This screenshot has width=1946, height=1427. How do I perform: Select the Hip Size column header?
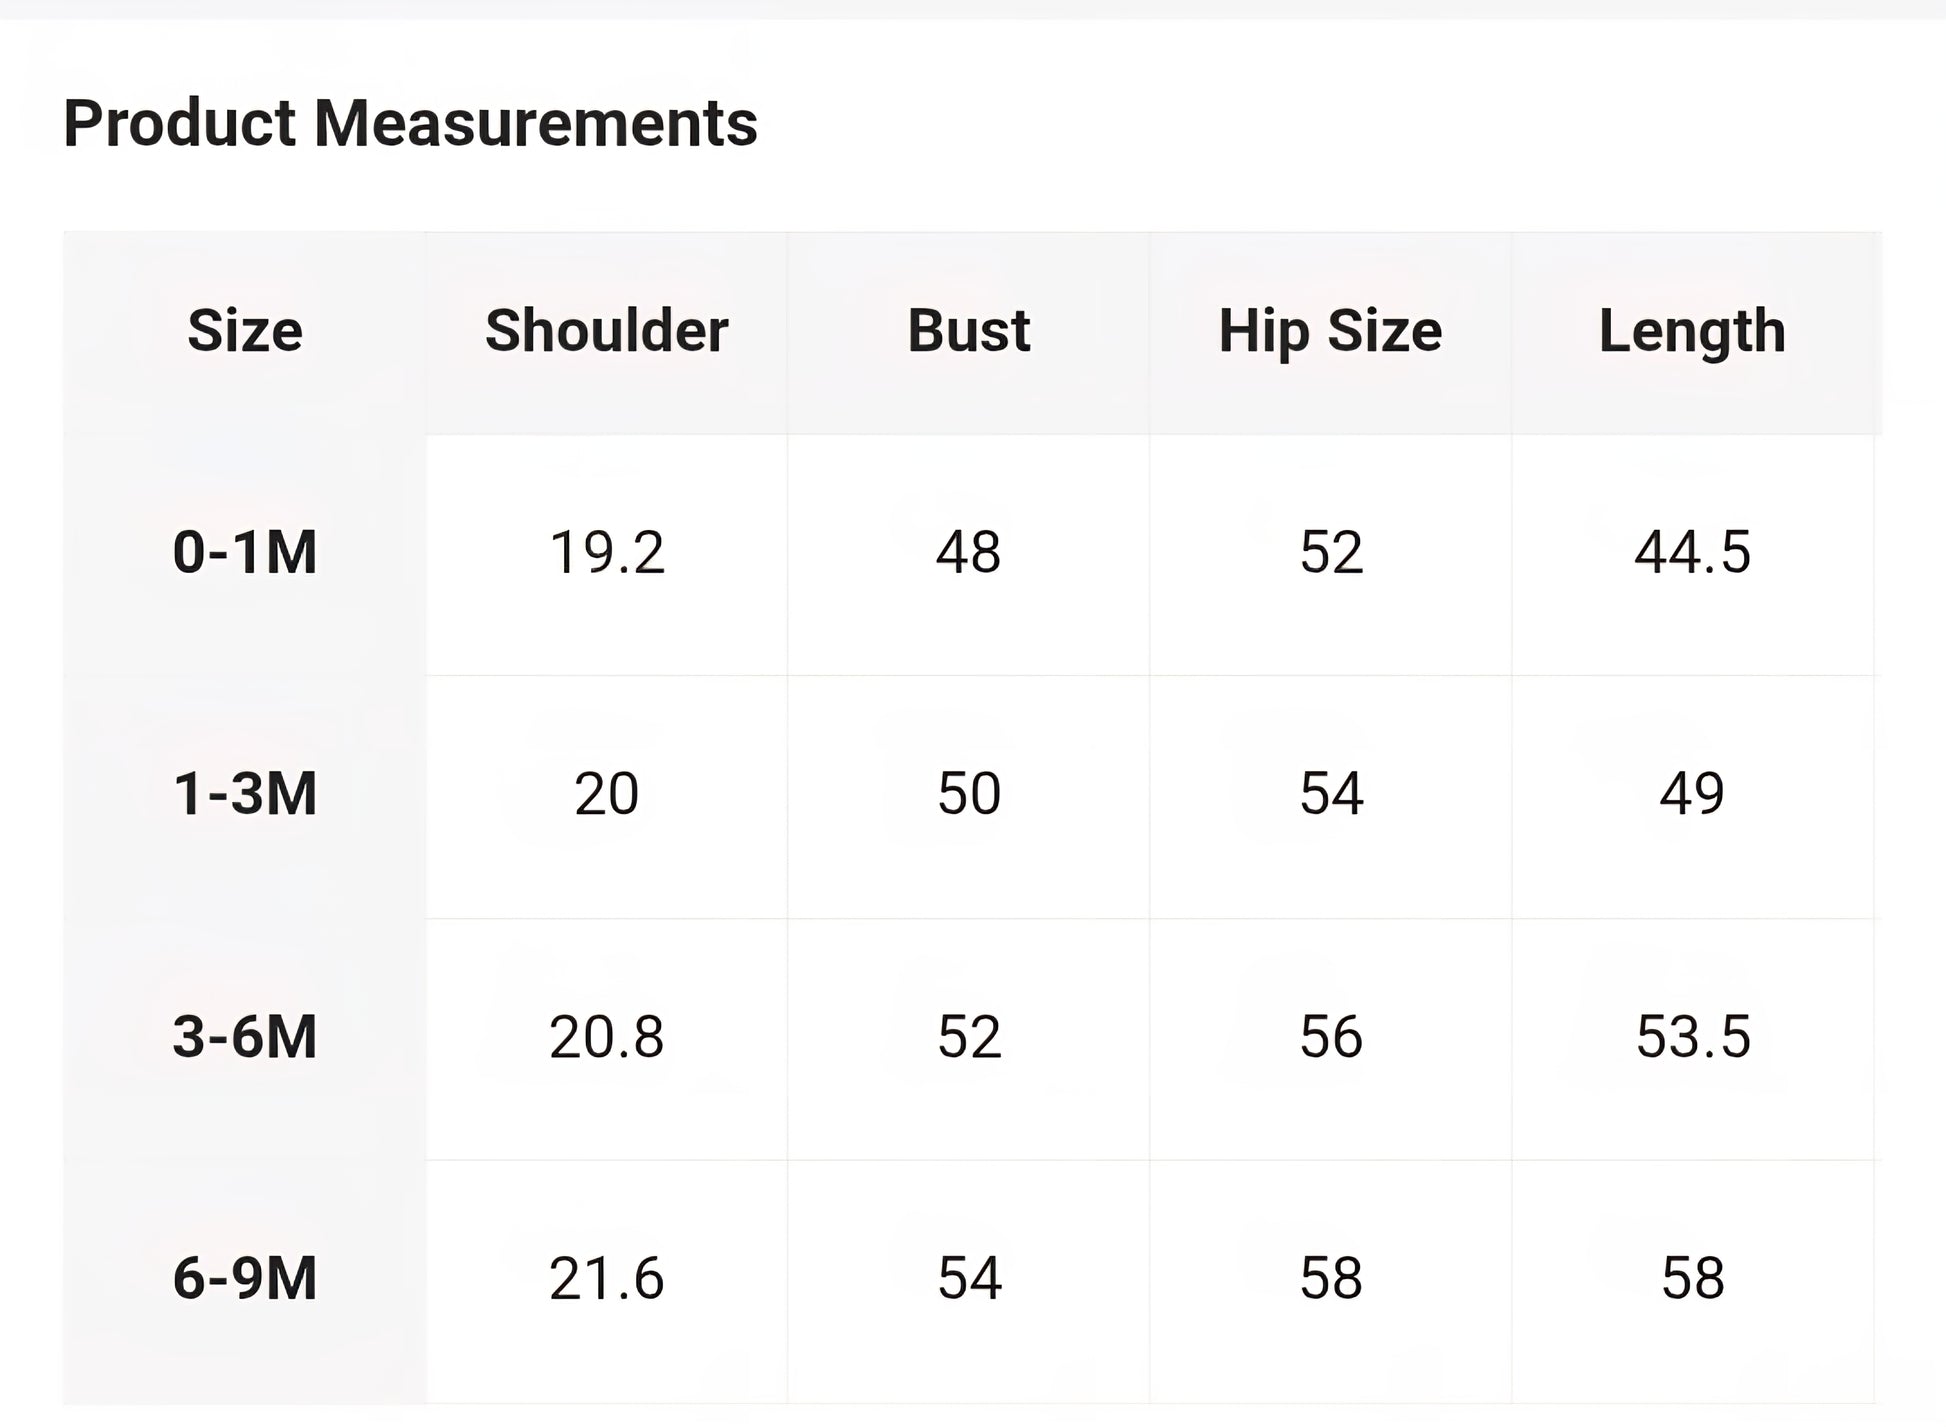point(1330,331)
